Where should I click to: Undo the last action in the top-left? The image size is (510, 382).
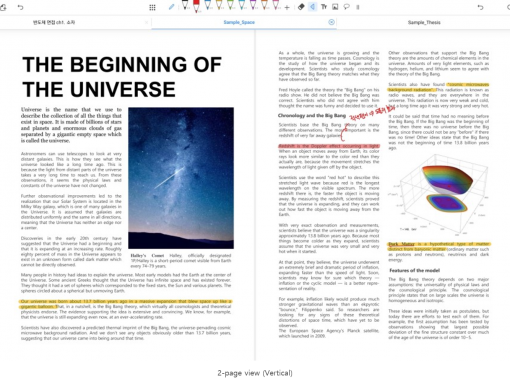click(x=20, y=7)
